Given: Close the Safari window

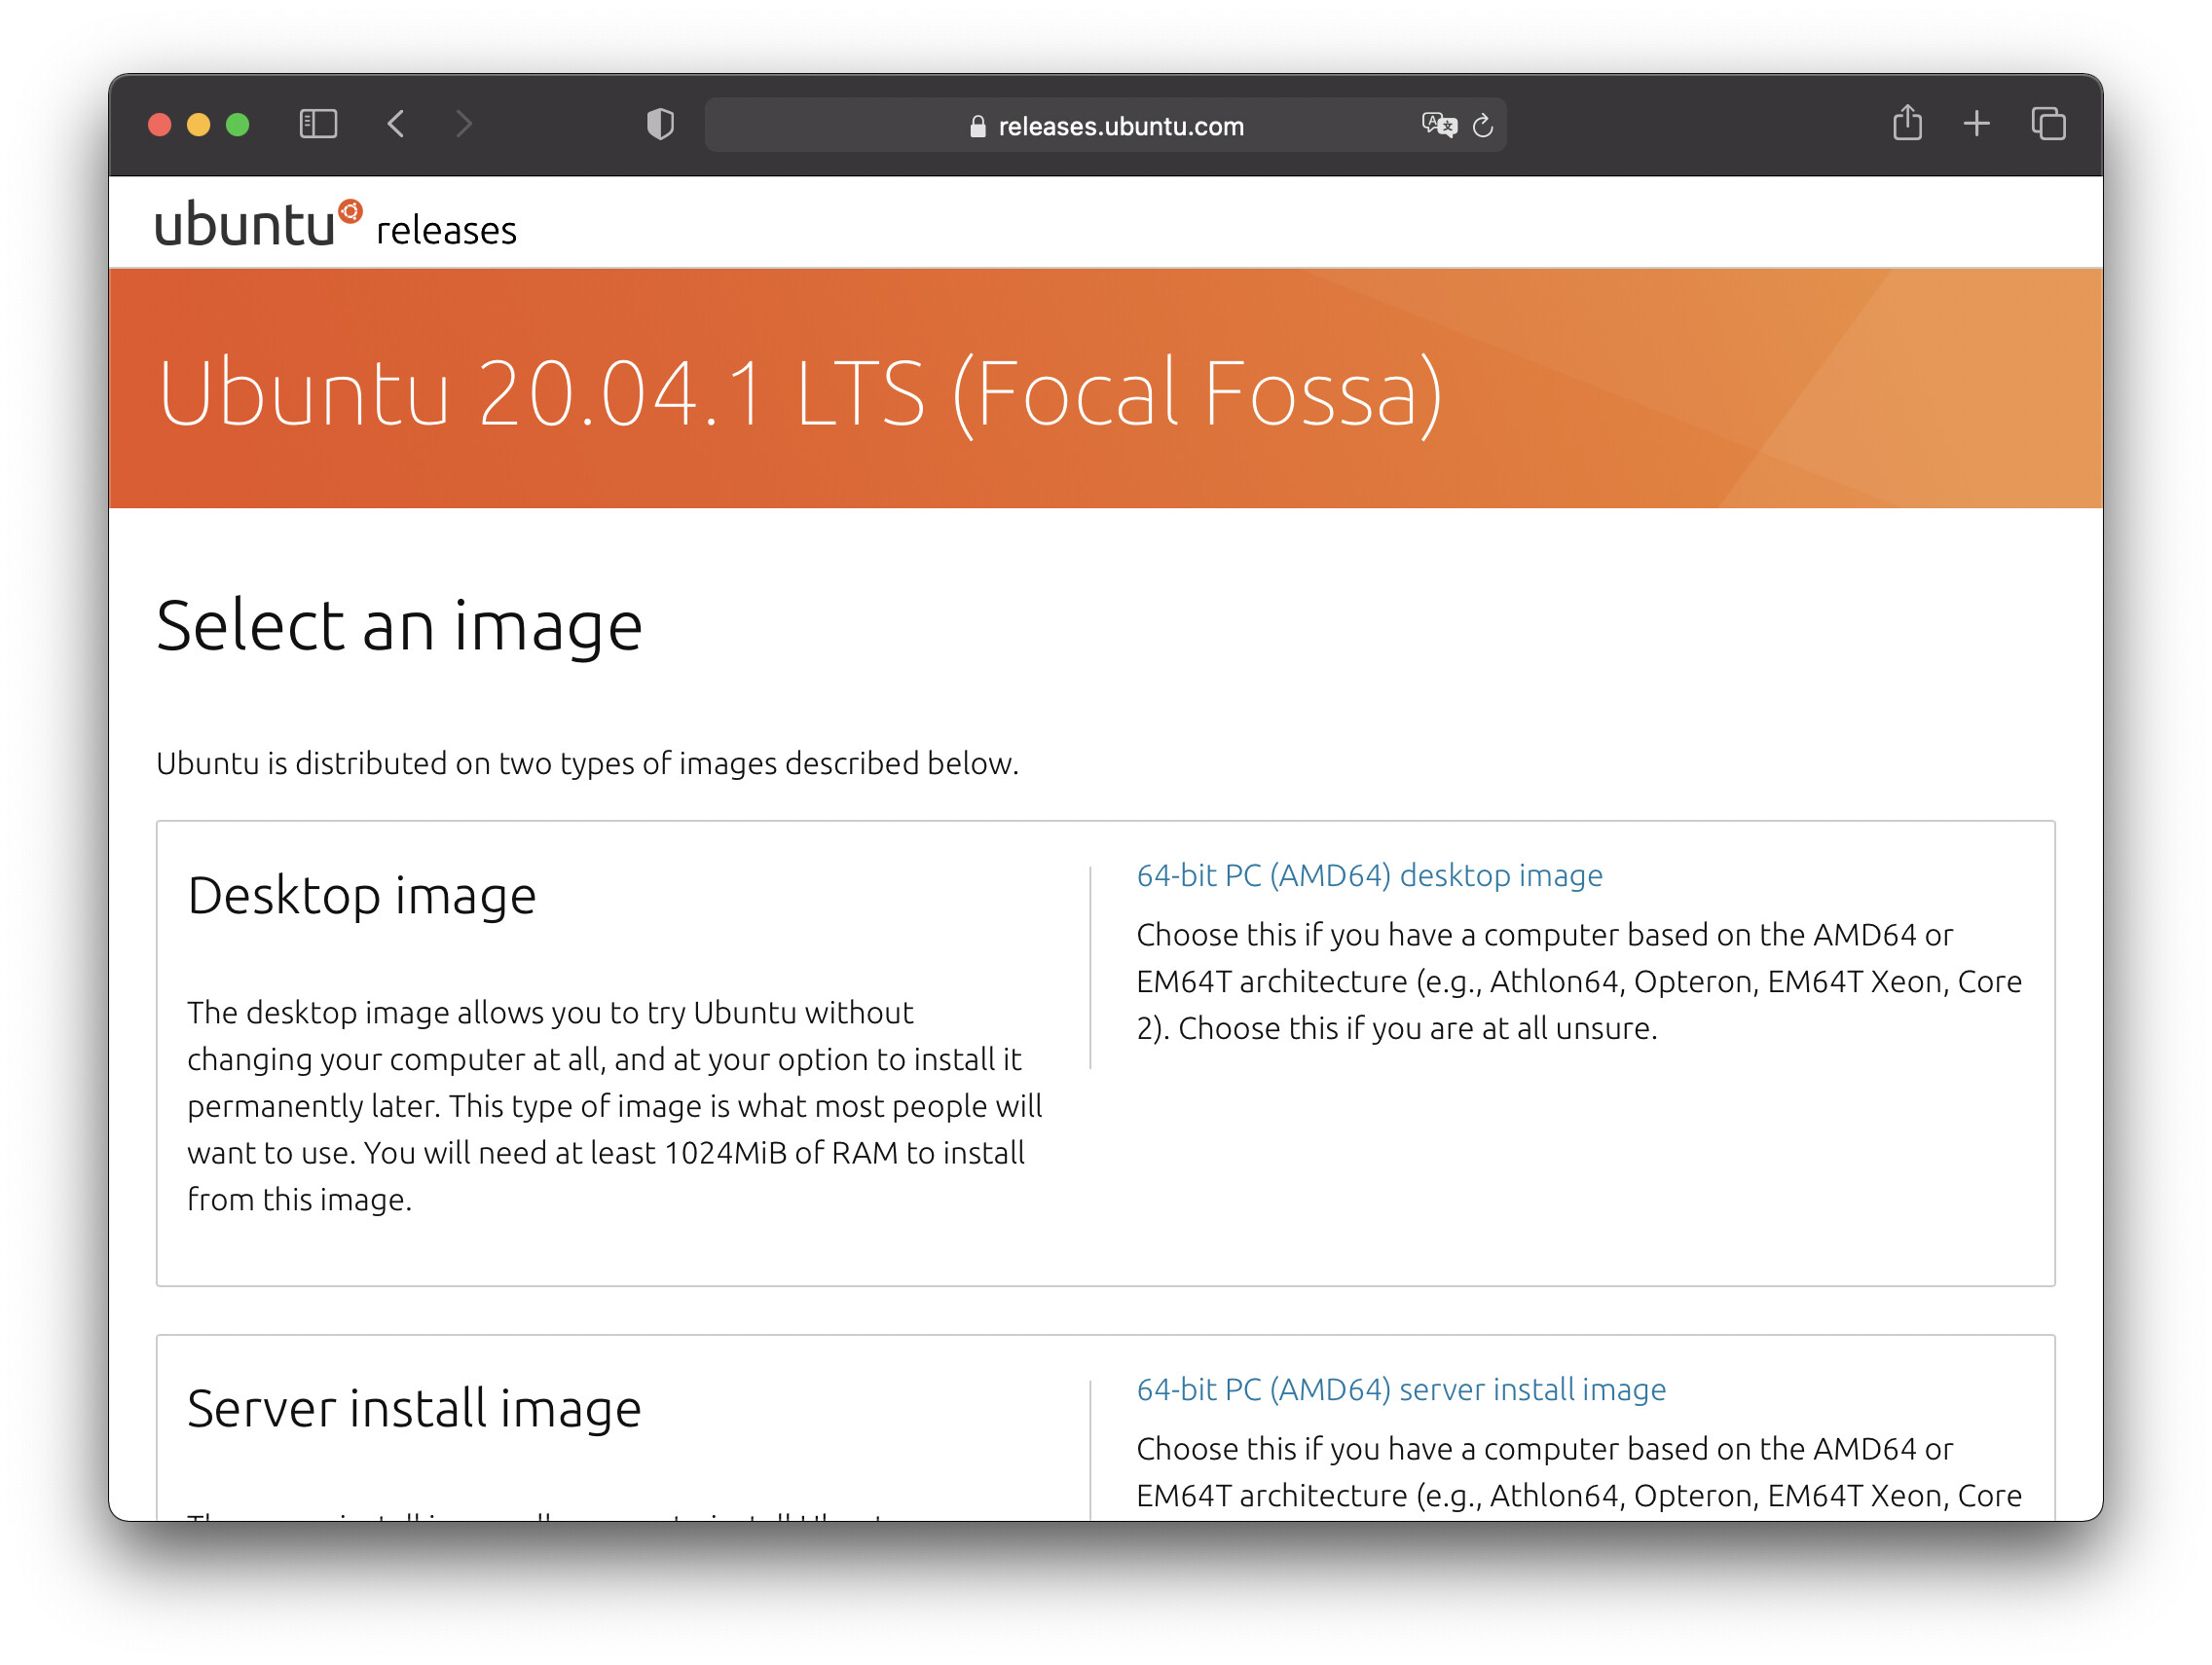Looking at the screenshot, I should coord(160,125).
